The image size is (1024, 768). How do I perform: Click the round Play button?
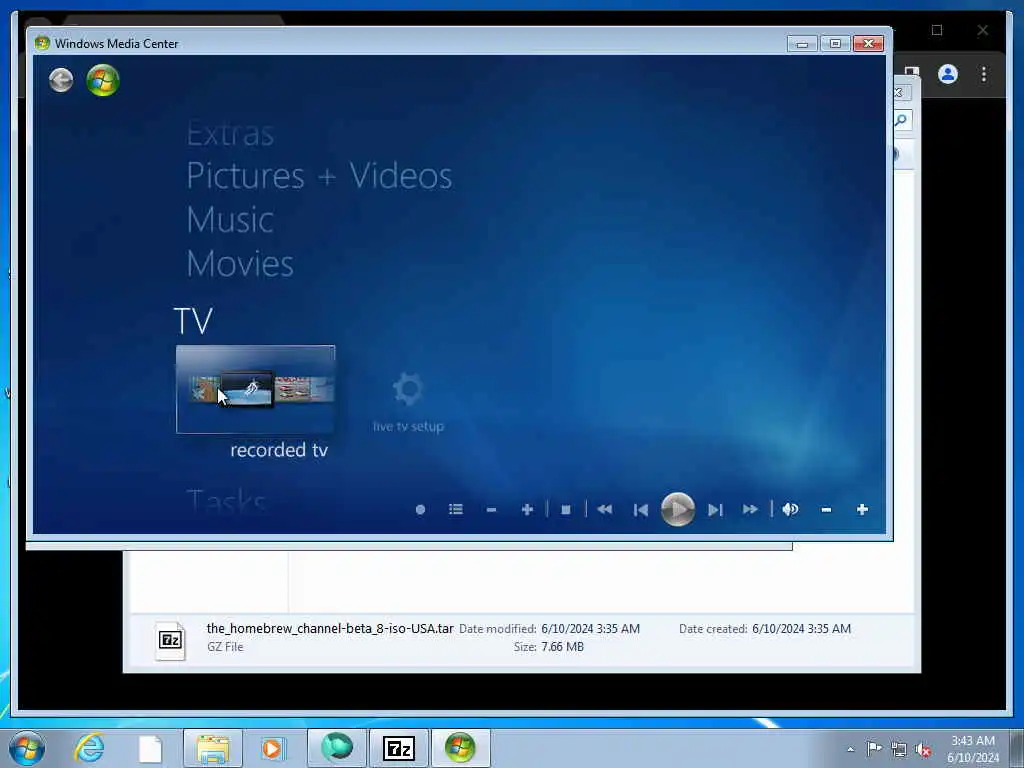677,509
